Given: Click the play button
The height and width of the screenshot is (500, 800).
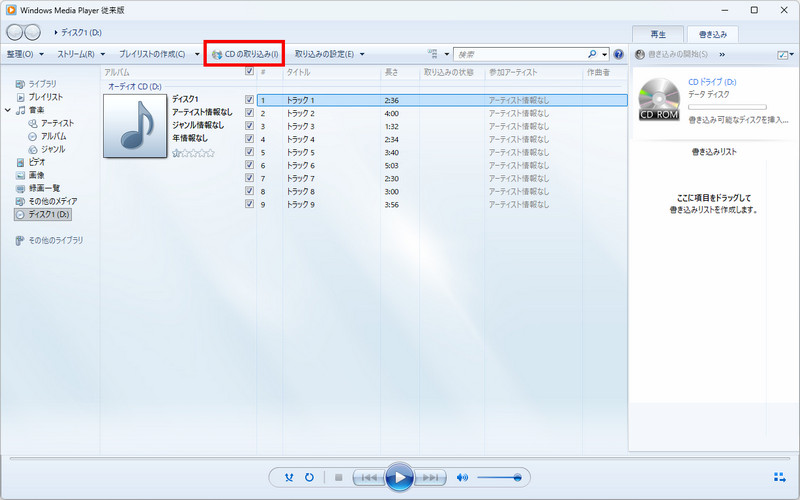Looking at the screenshot, I should coord(399,478).
